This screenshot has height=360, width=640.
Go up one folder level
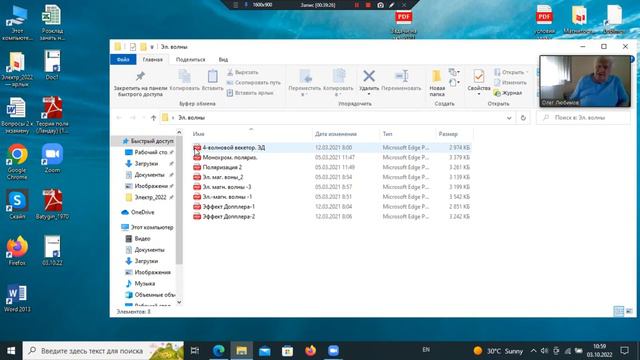[153, 118]
